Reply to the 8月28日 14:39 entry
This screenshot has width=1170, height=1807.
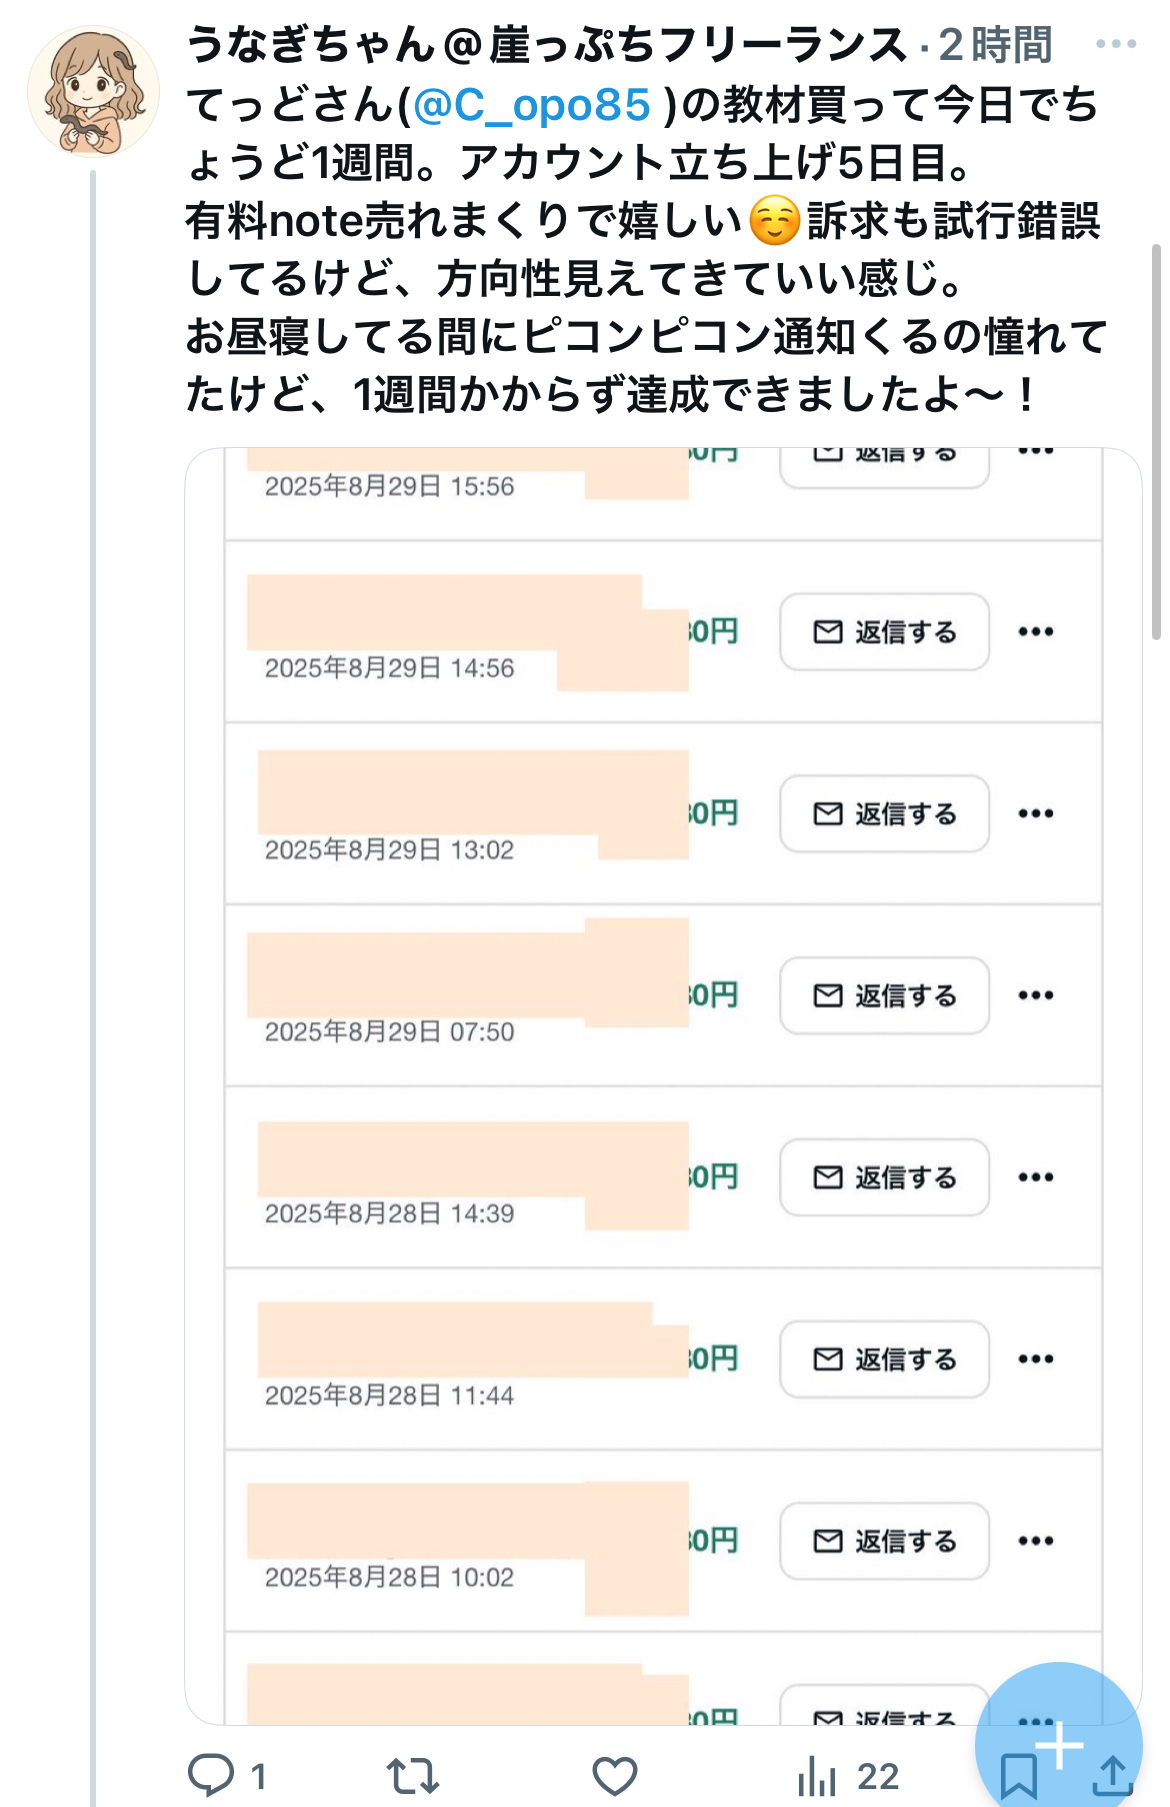884,1177
